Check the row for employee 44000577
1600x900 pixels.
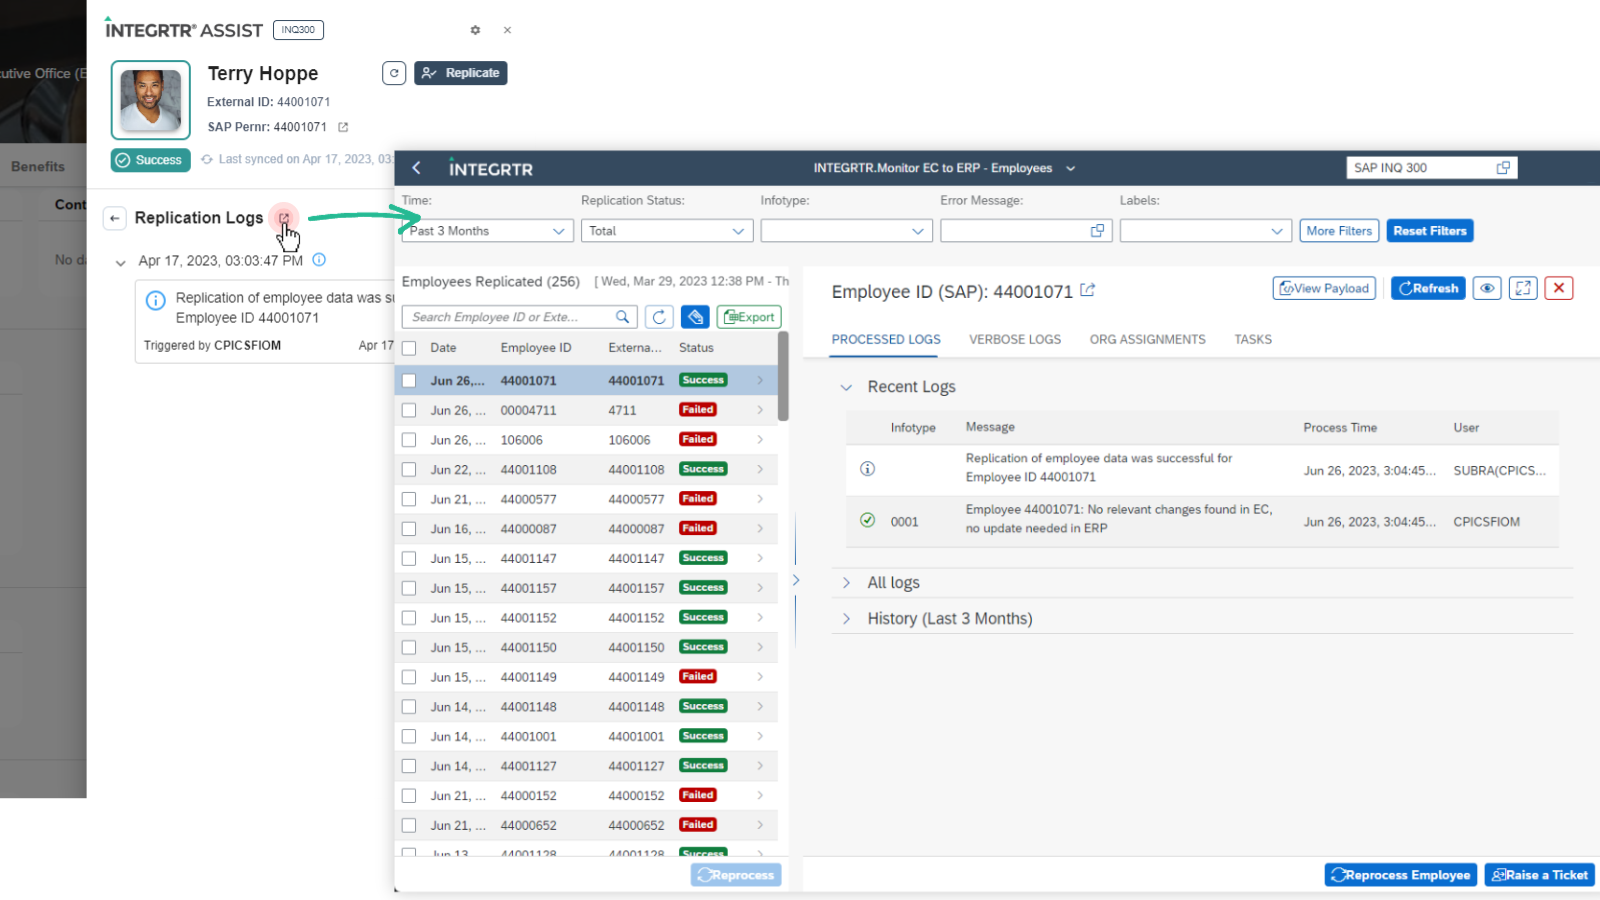409,499
